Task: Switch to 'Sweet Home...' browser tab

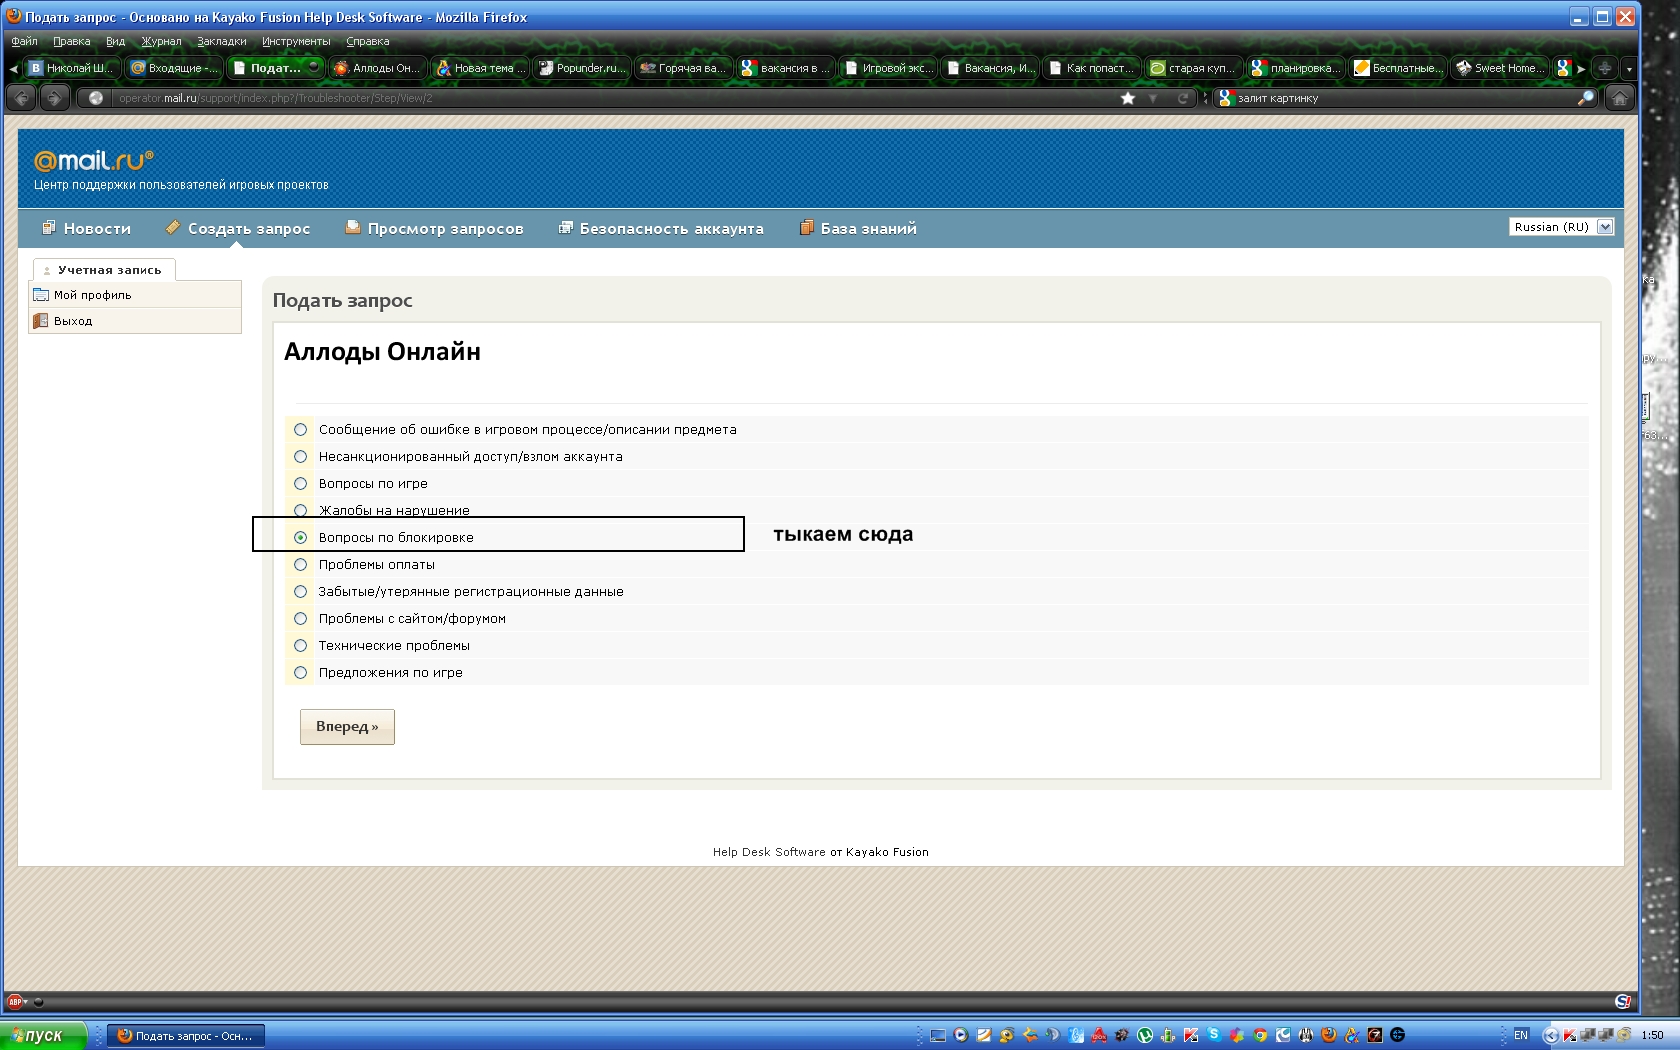Action: click(1499, 68)
